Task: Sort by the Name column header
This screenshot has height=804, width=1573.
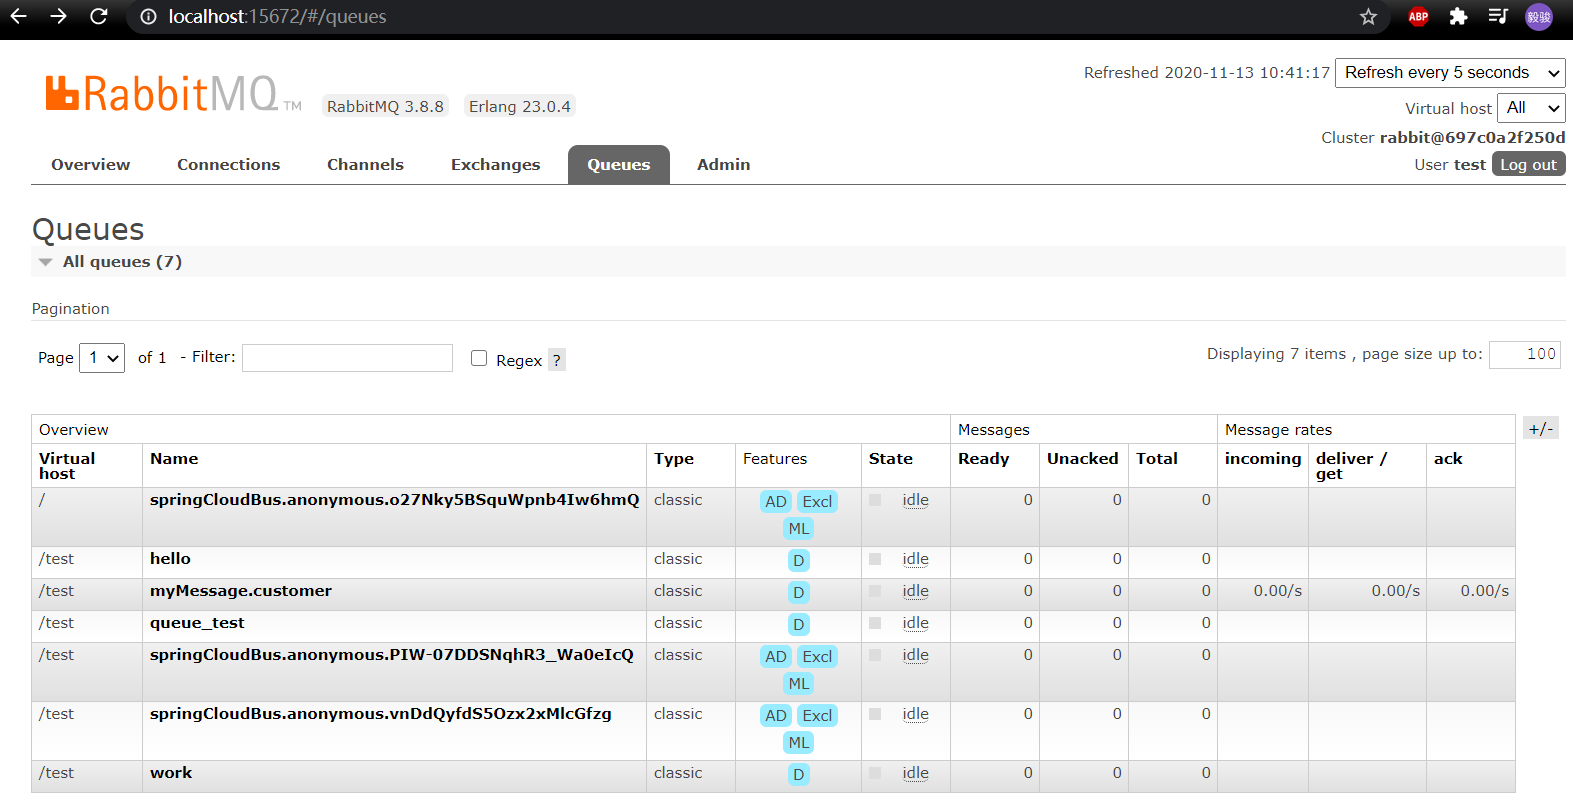Action: click(174, 459)
